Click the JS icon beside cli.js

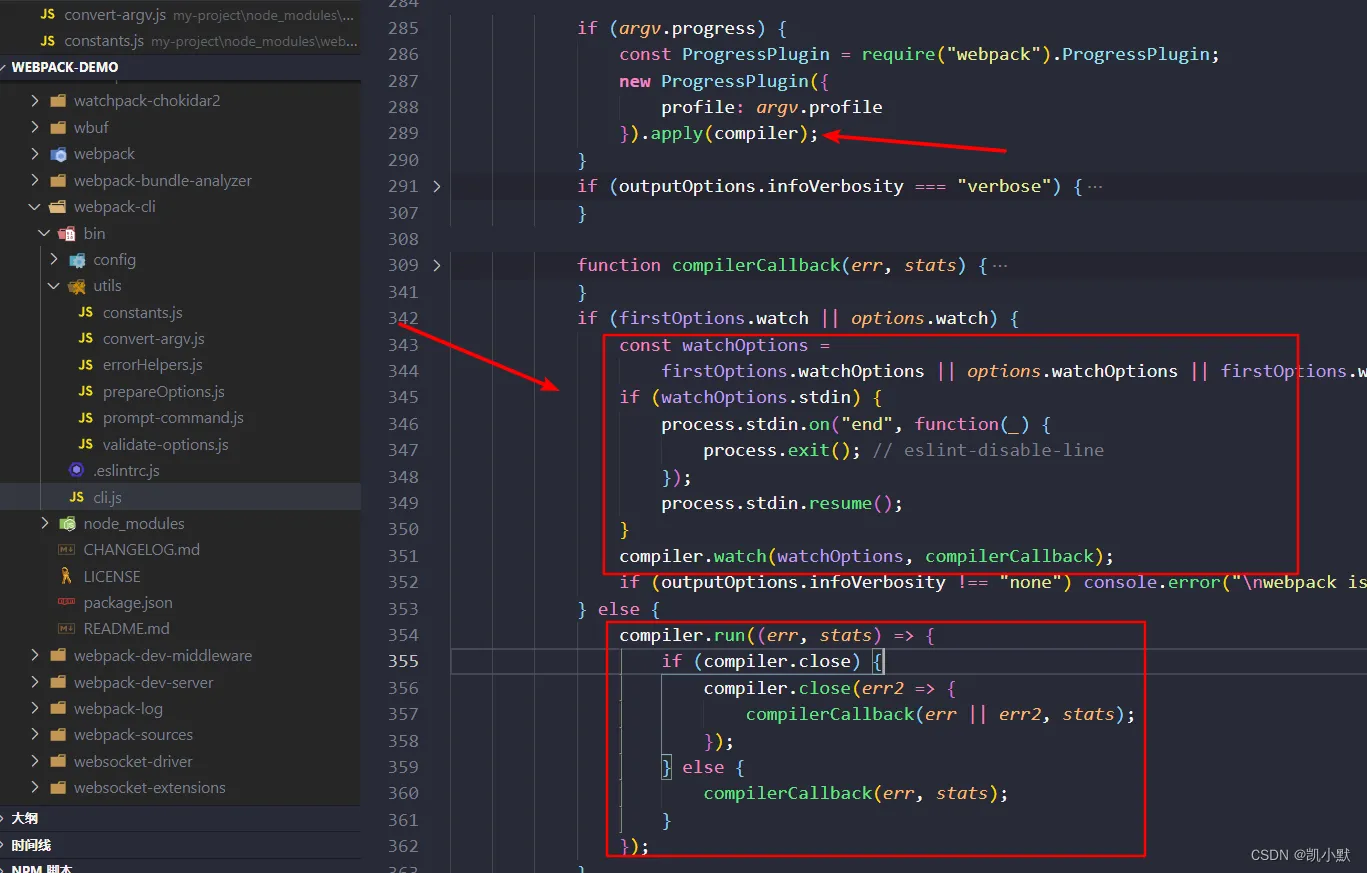(x=76, y=497)
